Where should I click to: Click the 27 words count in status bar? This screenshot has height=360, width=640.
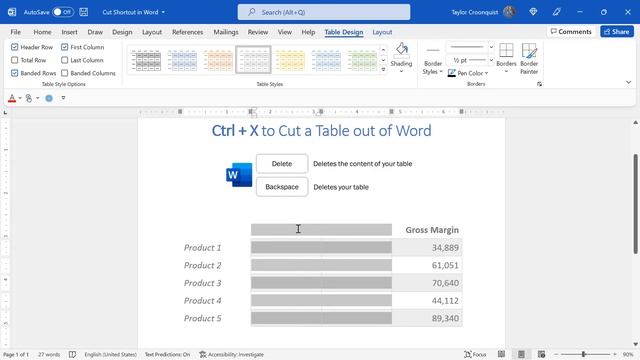(x=49, y=354)
